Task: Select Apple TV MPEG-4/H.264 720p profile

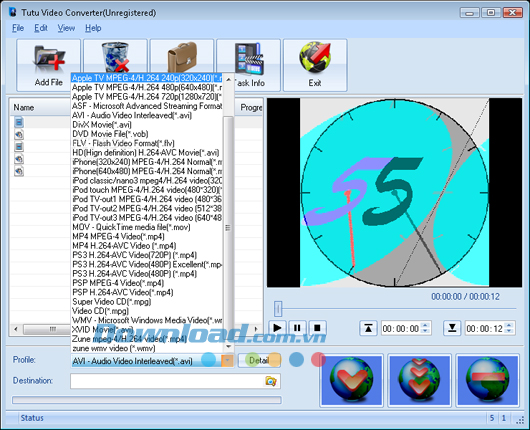Action: 147,97
